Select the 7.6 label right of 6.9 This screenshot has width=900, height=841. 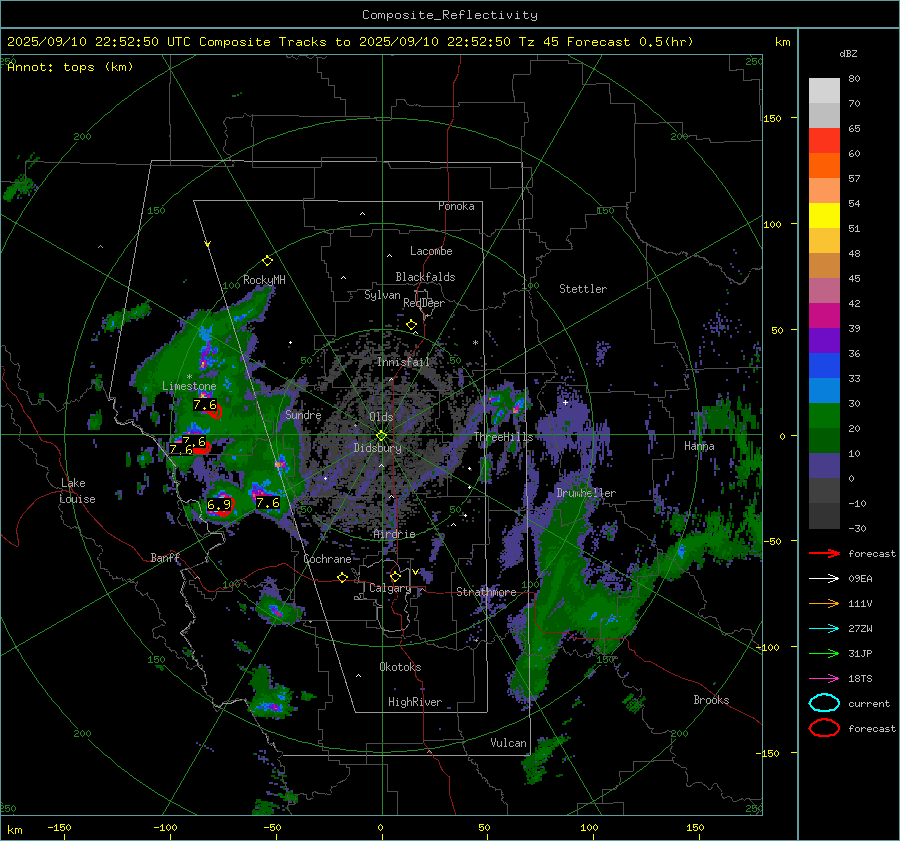(x=267, y=503)
